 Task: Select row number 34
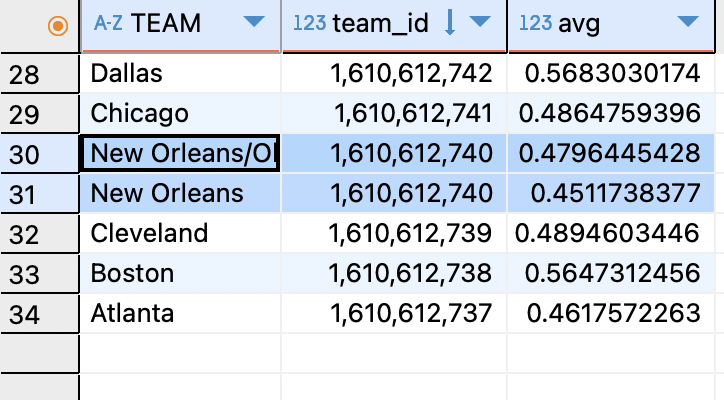tap(40, 314)
